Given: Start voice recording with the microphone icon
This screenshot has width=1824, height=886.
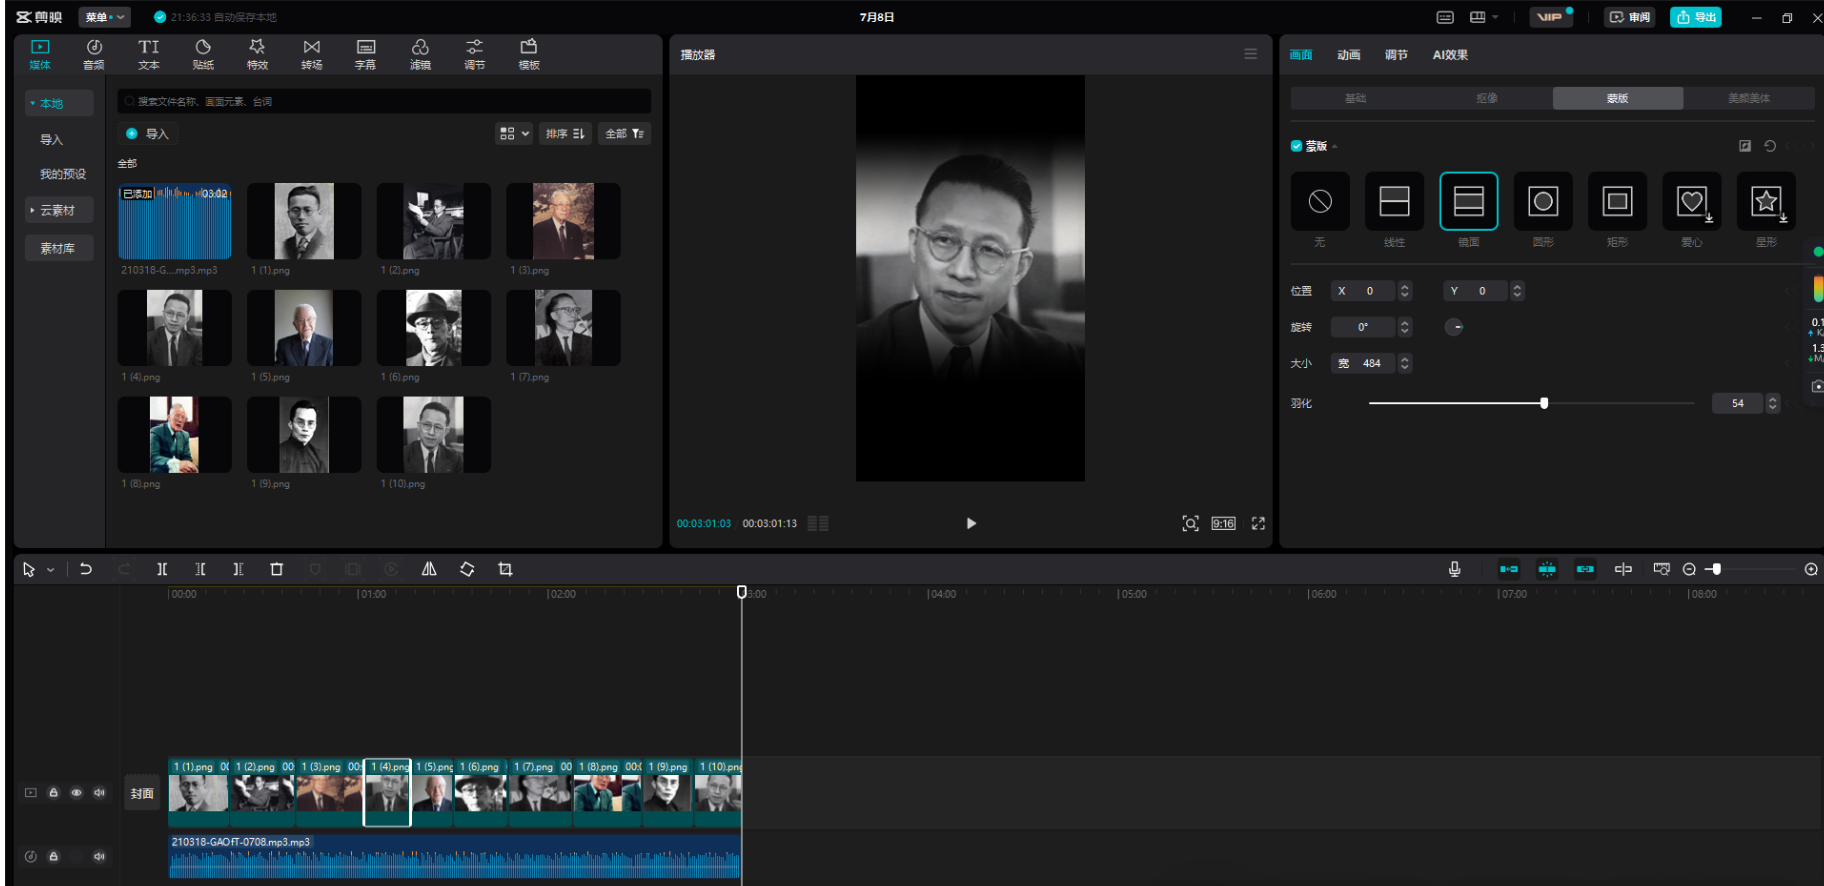Looking at the screenshot, I should pyautogui.click(x=1455, y=569).
